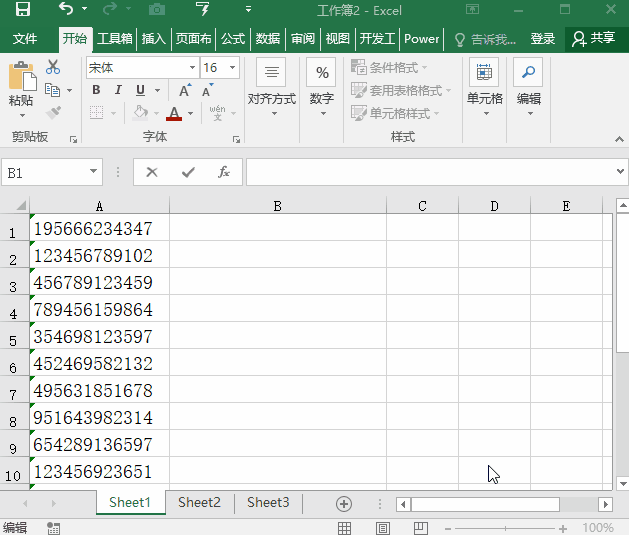Viewport: 629px width, 535px height.
Task: Click the fx Insert Function icon
Action: [223, 172]
